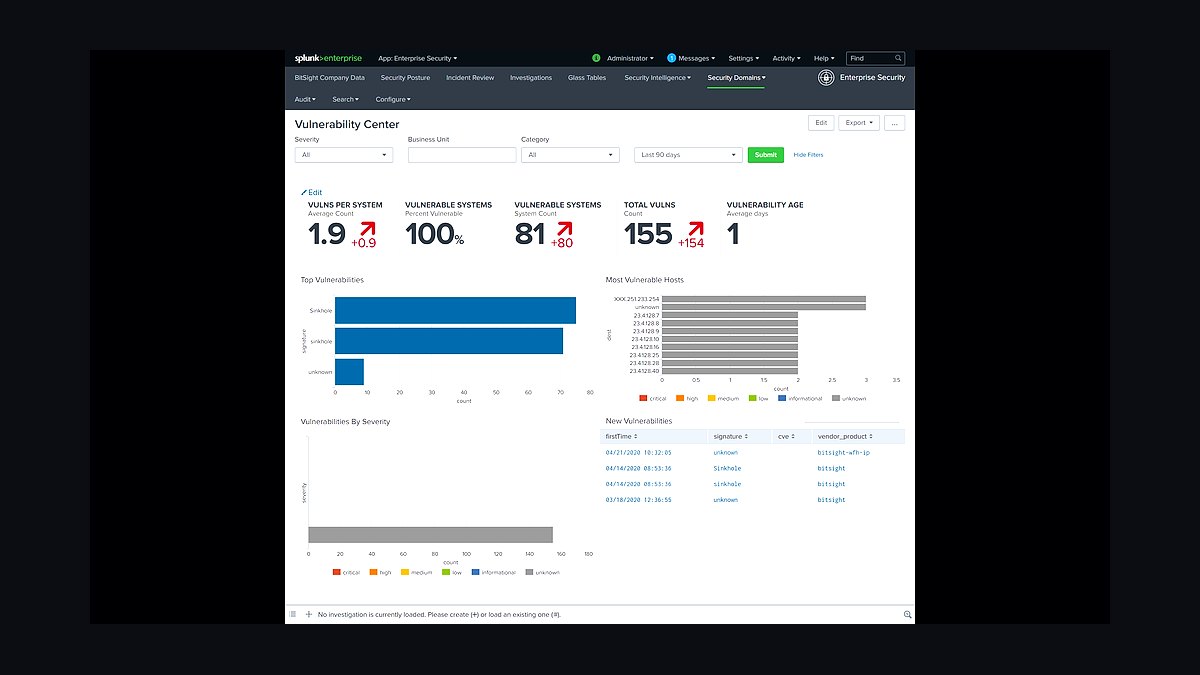The image size is (1200, 675).
Task: Sort the table by the vendor_product column
Action: click(845, 436)
